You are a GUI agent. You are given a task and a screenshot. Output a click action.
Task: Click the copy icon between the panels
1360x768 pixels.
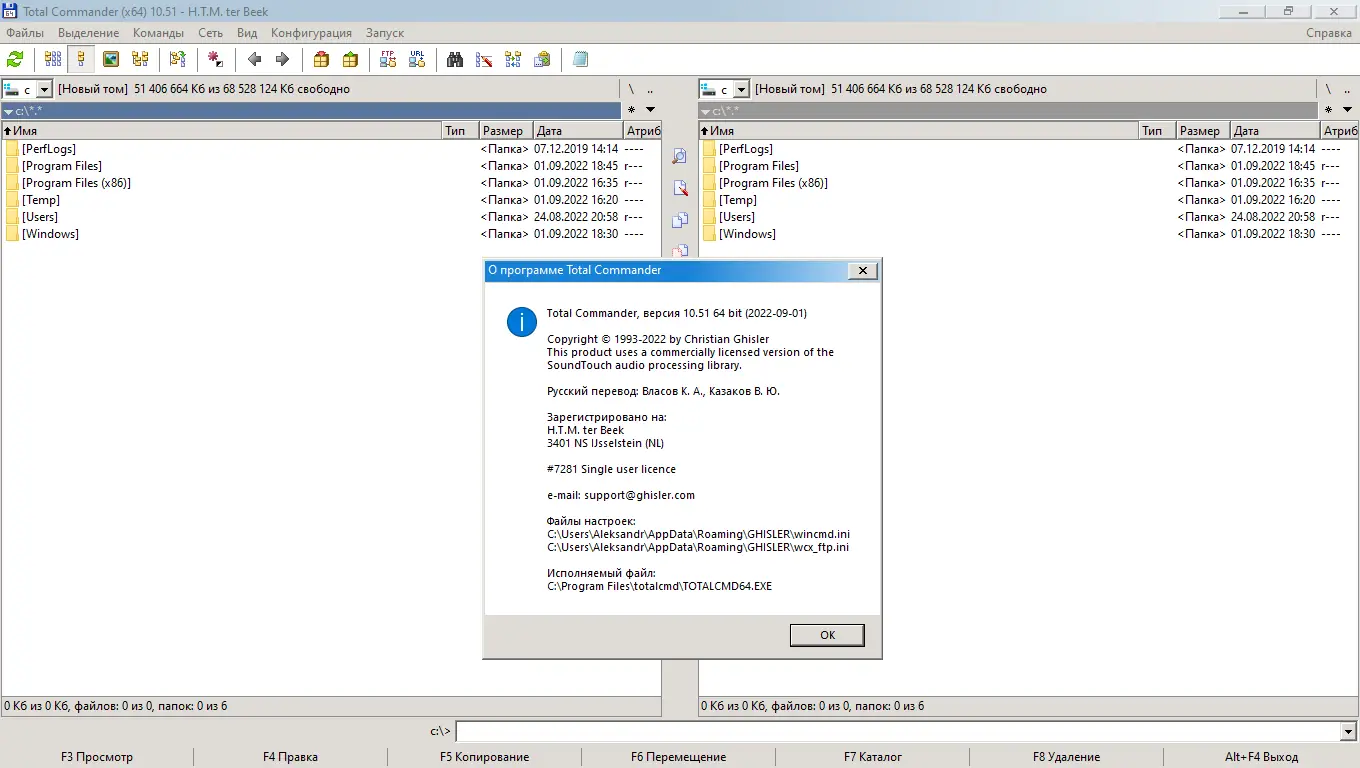pos(680,220)
